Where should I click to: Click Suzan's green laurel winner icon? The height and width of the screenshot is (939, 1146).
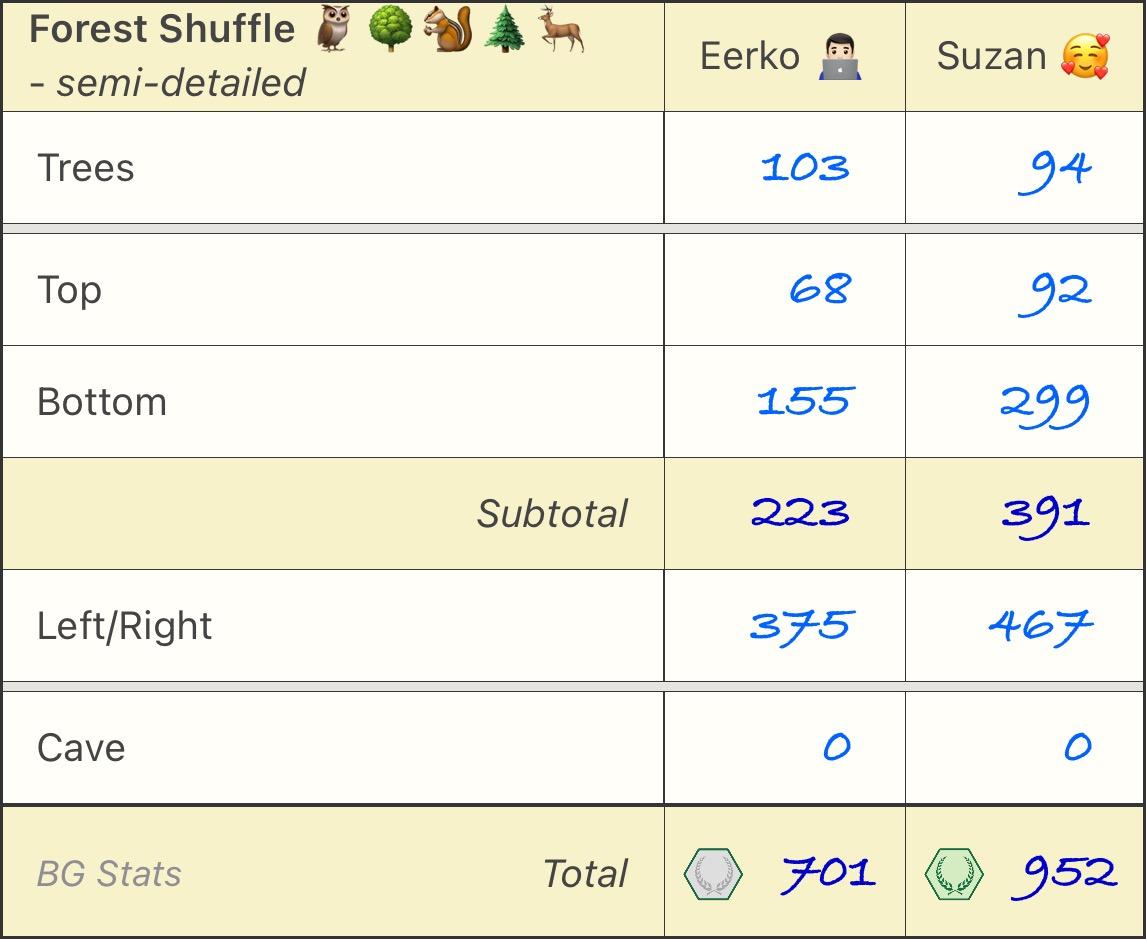tap(954, 873)
